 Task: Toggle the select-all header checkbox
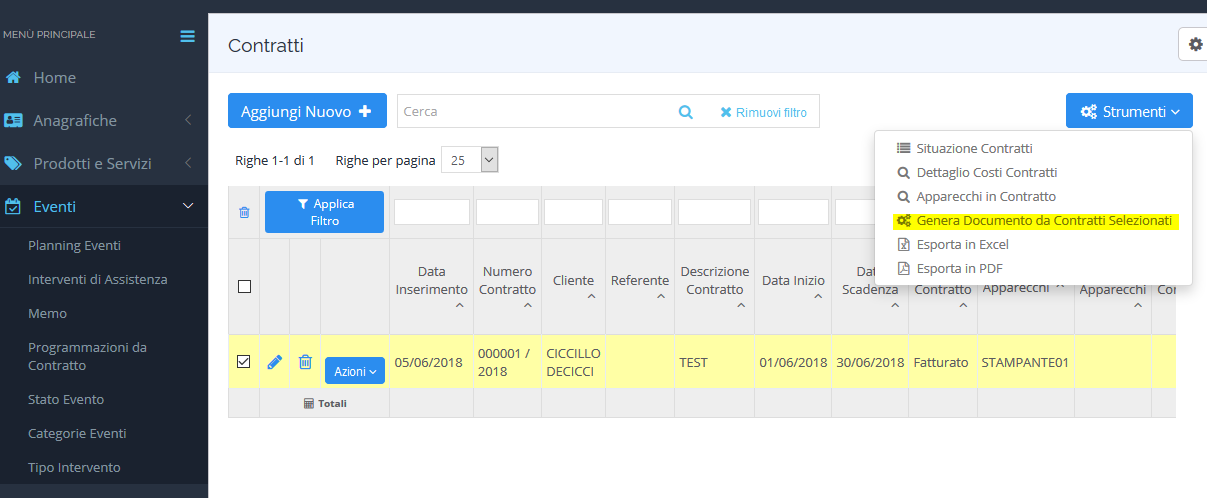[244, 287]
